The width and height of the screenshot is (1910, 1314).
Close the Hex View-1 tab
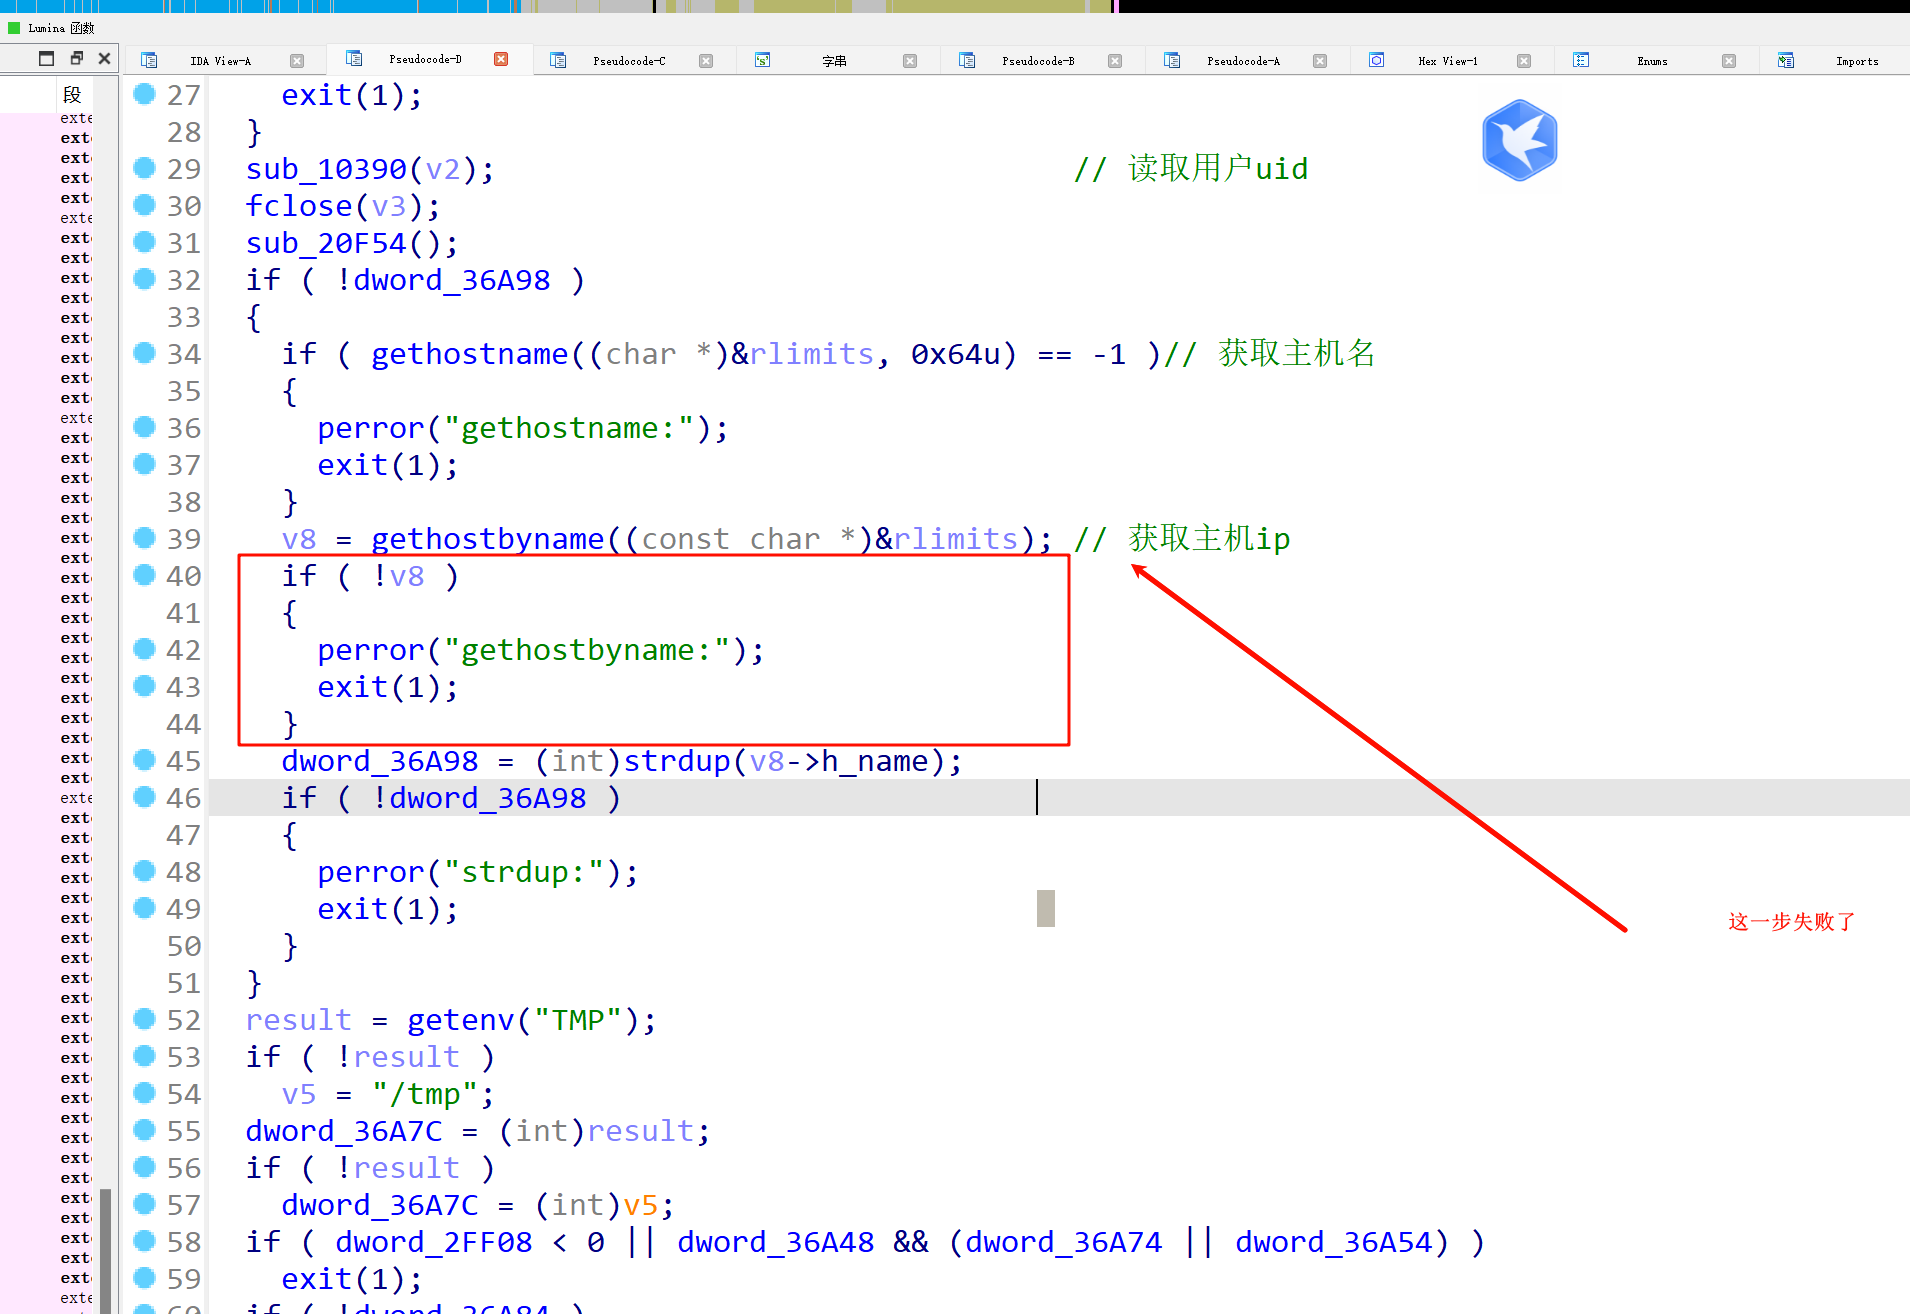tap(1524, 61)
